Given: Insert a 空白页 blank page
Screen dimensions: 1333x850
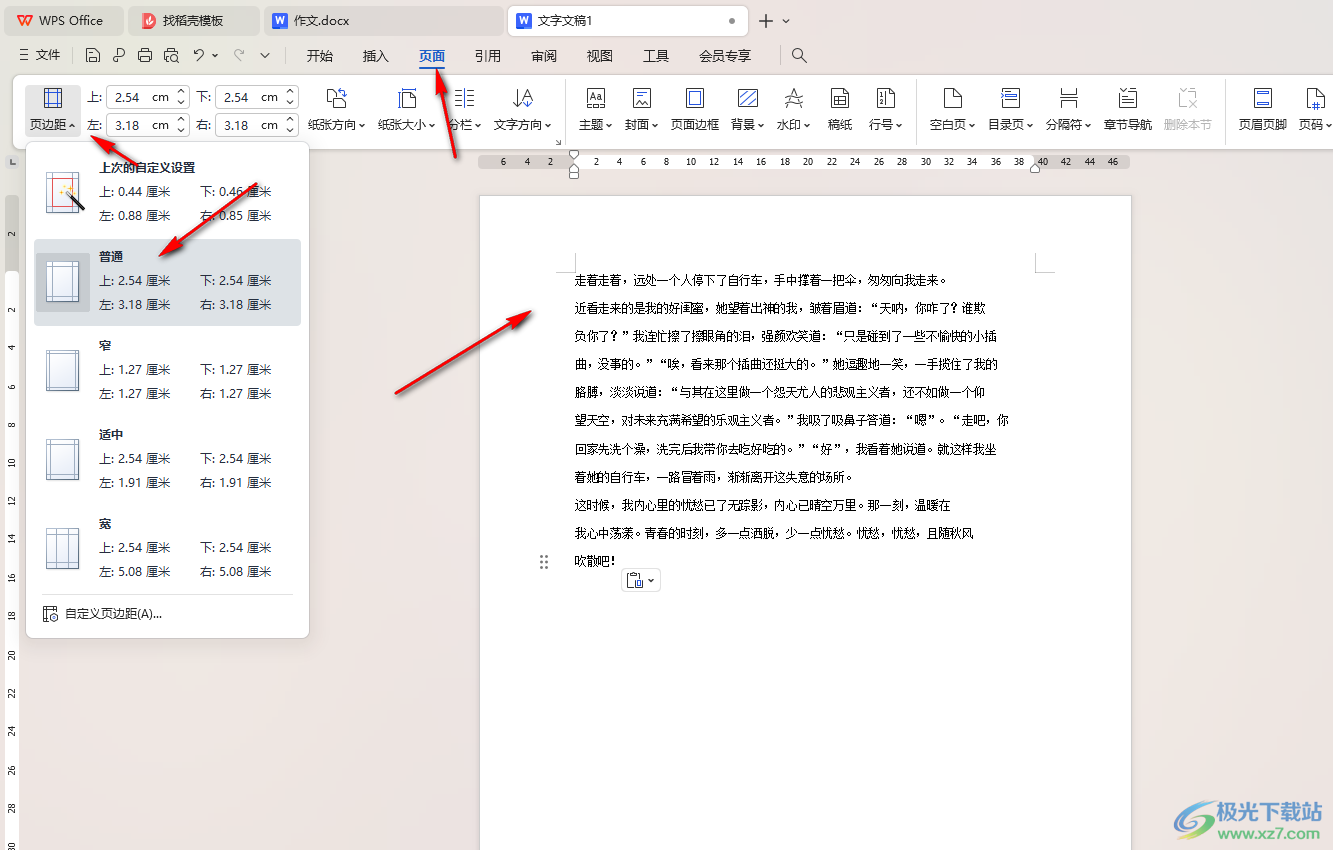Looking at the screenshot, I should coord(953,111).
